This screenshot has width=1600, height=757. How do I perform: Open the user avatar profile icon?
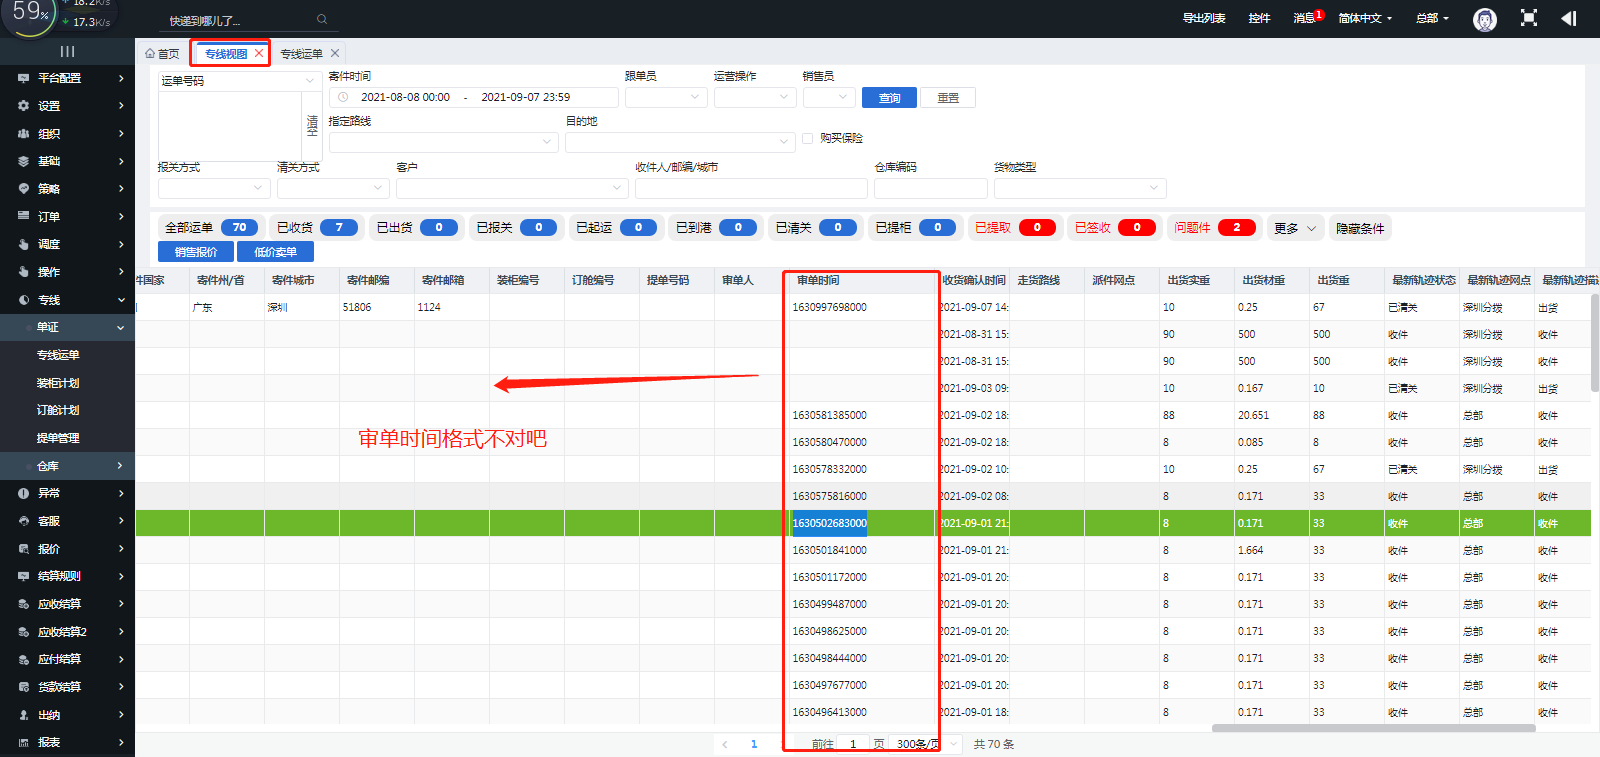[x=1485, y=19]
